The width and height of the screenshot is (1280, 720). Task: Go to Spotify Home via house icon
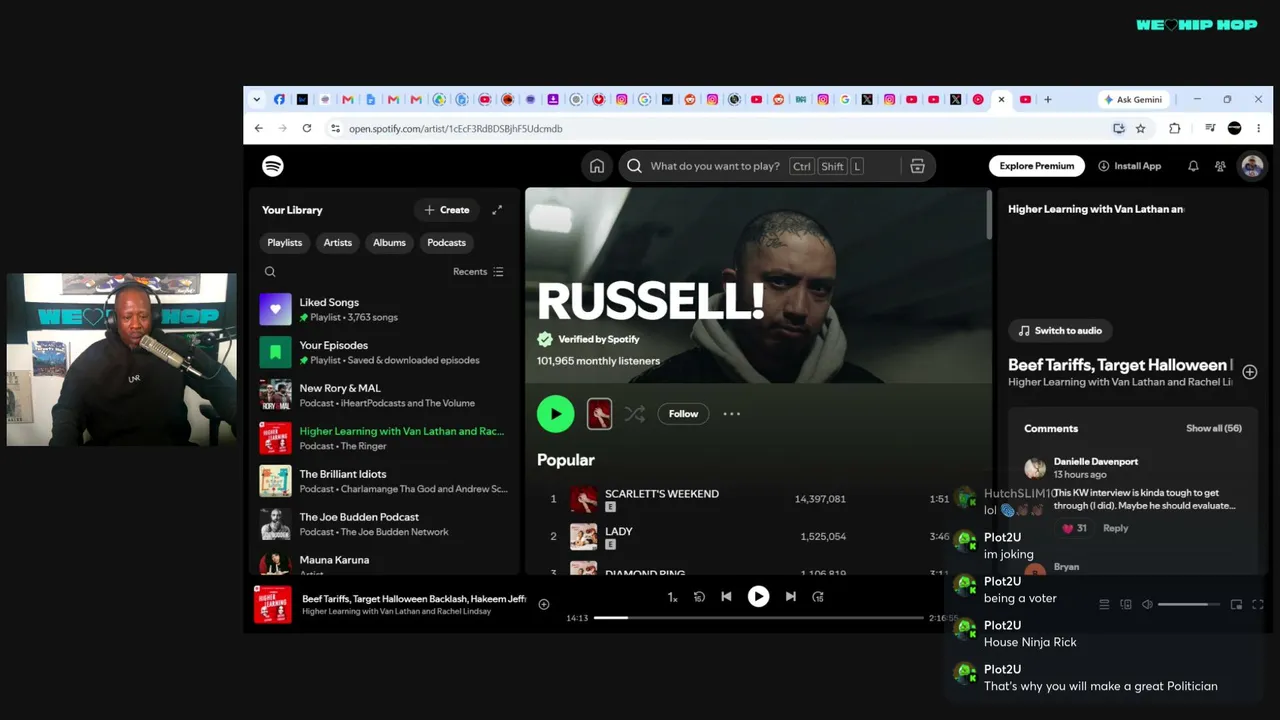597,166
